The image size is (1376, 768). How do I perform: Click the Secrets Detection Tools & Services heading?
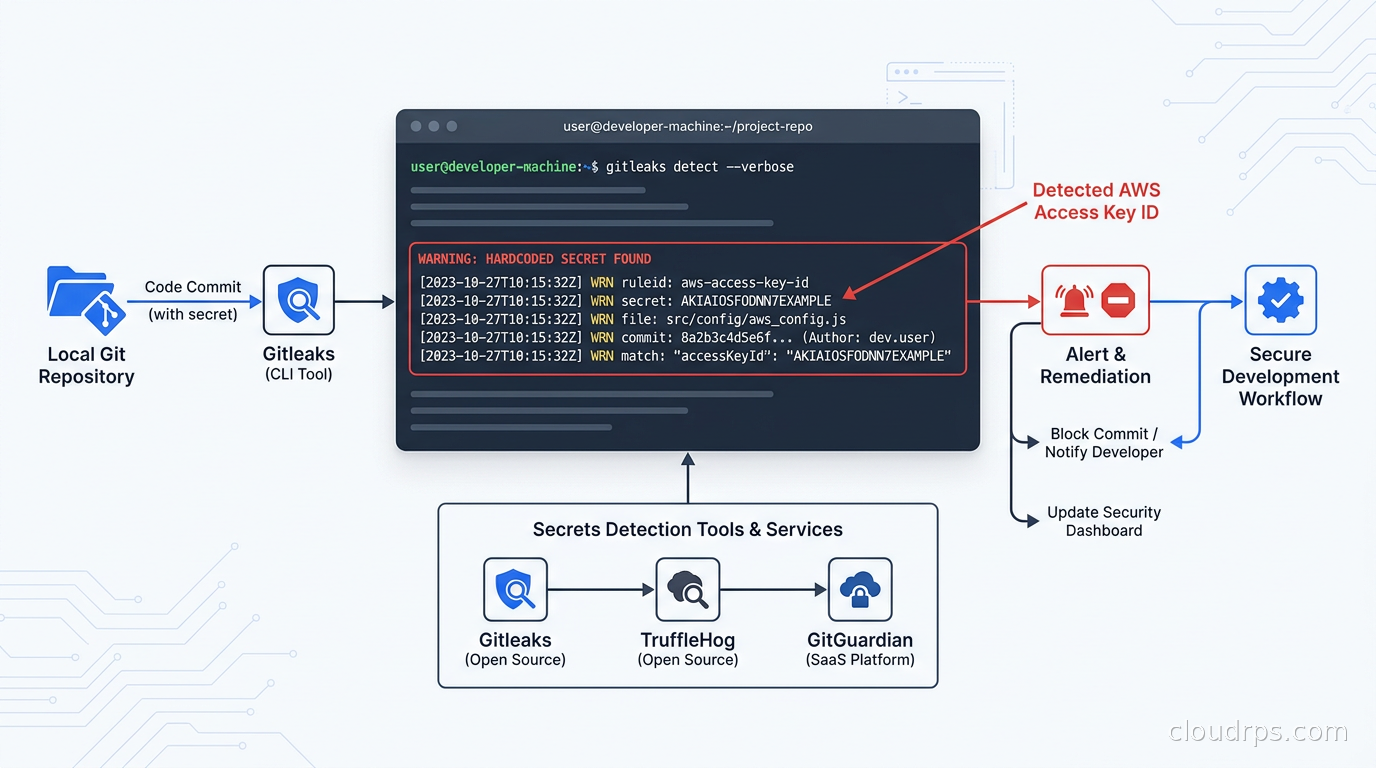point(688,530)
